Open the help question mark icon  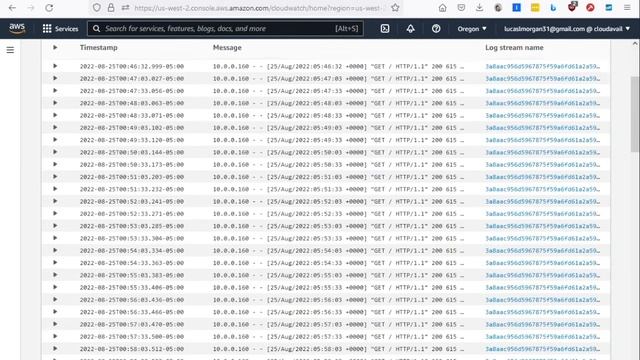(x=436, y=29)
